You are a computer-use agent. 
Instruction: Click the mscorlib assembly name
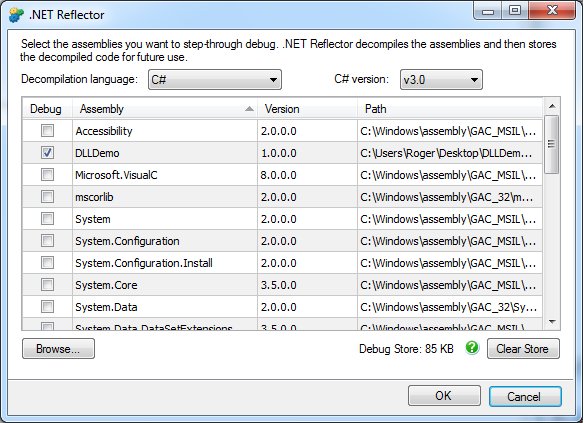[94, 197]
